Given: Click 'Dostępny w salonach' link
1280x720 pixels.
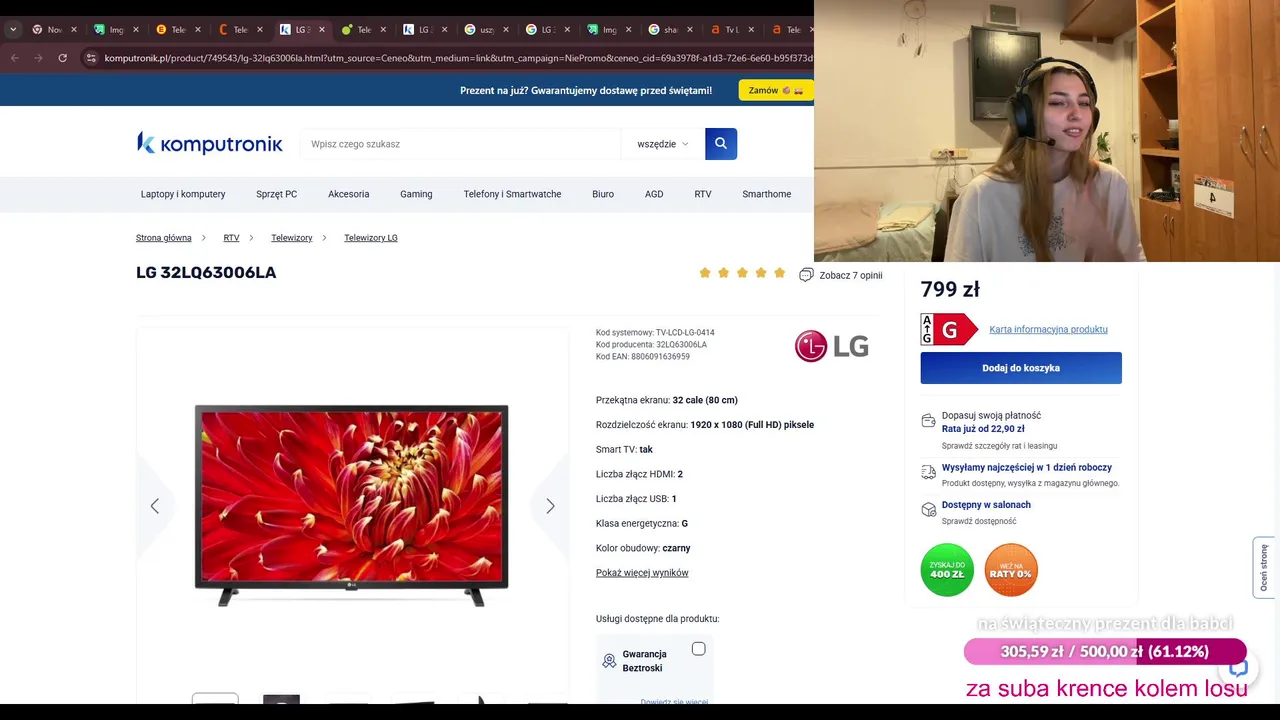Looking at the screenshot, I should [986, 505].
